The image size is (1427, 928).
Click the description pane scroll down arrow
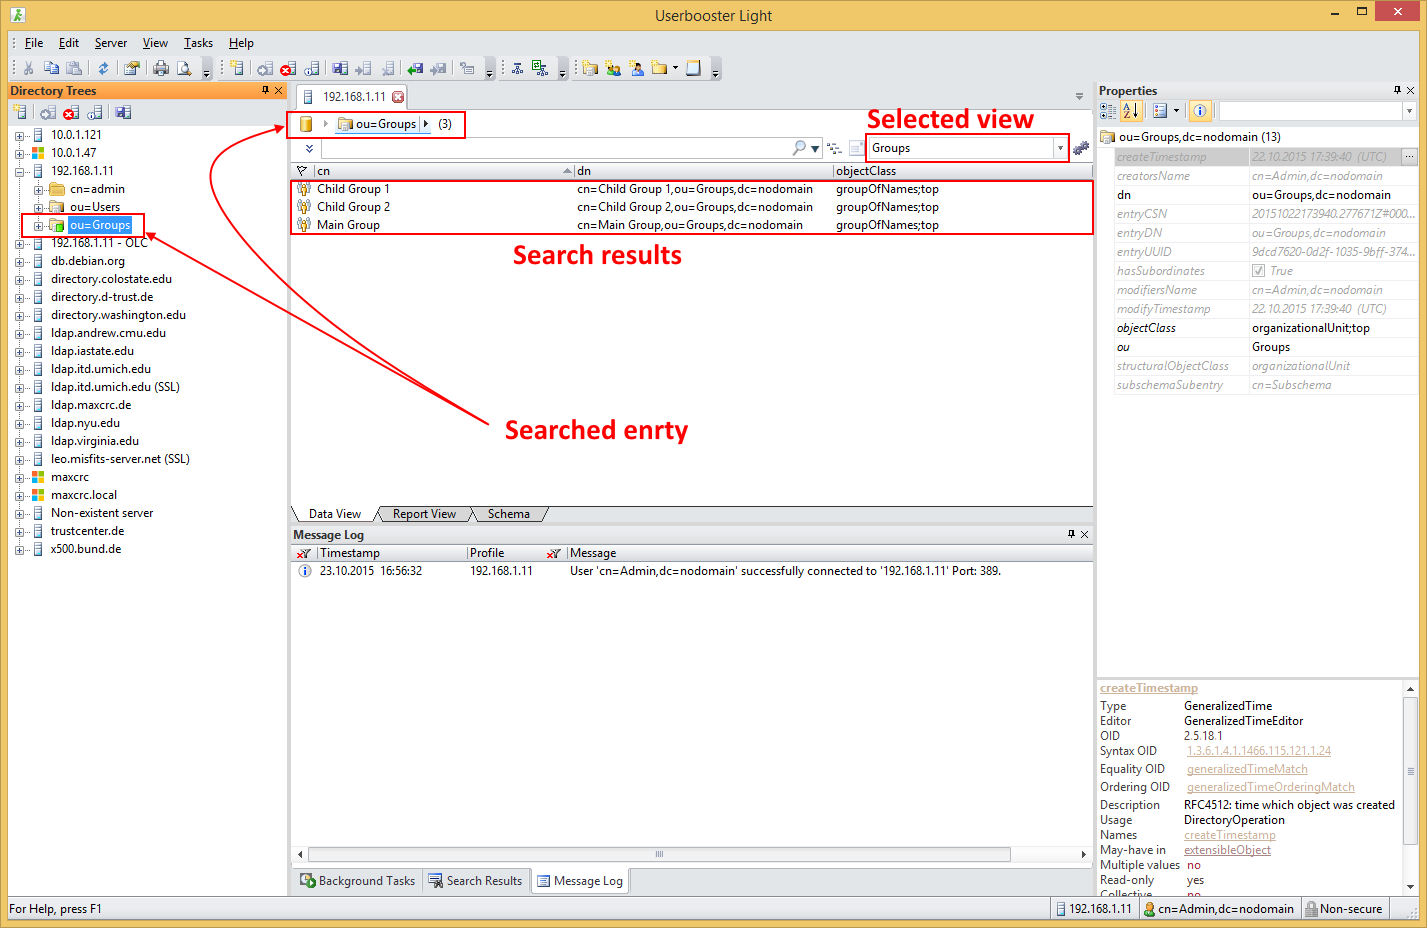coord(1411,887)
